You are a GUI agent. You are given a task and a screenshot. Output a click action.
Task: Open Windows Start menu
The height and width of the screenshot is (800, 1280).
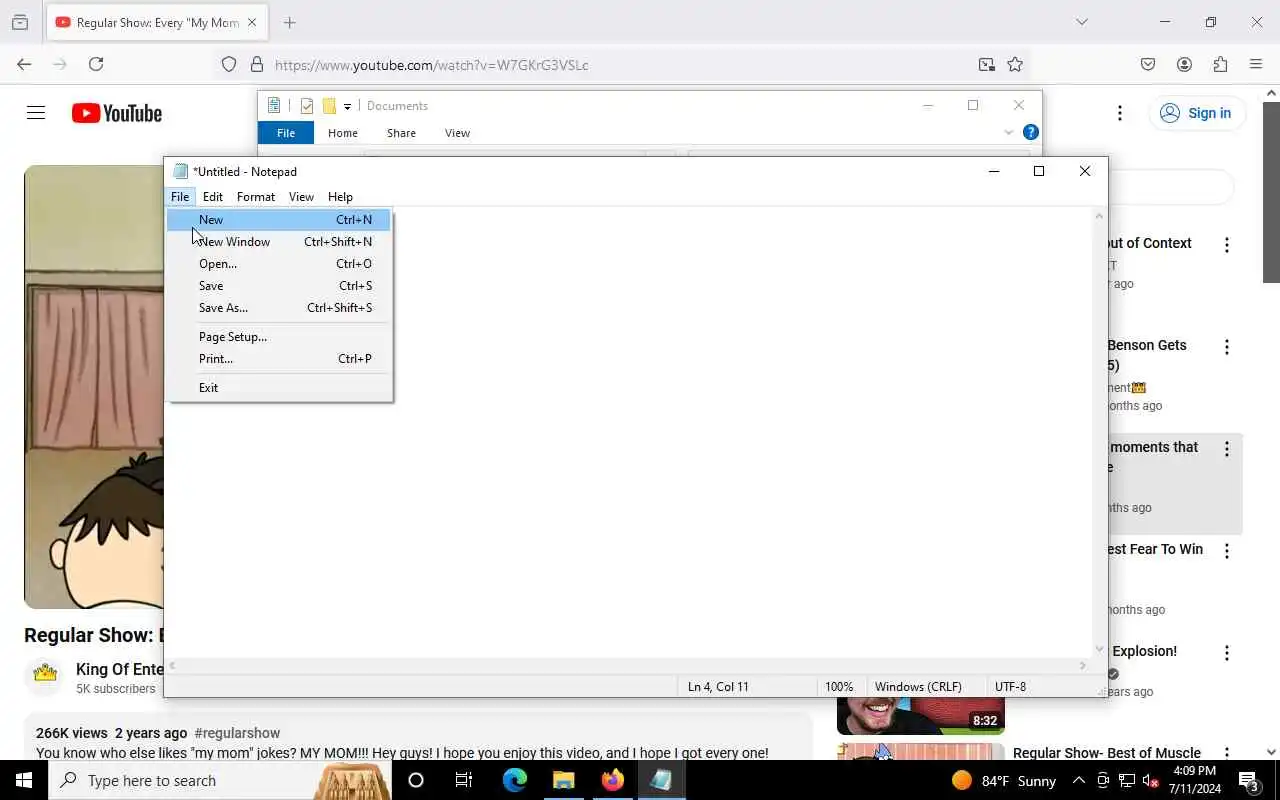(24, 780)
